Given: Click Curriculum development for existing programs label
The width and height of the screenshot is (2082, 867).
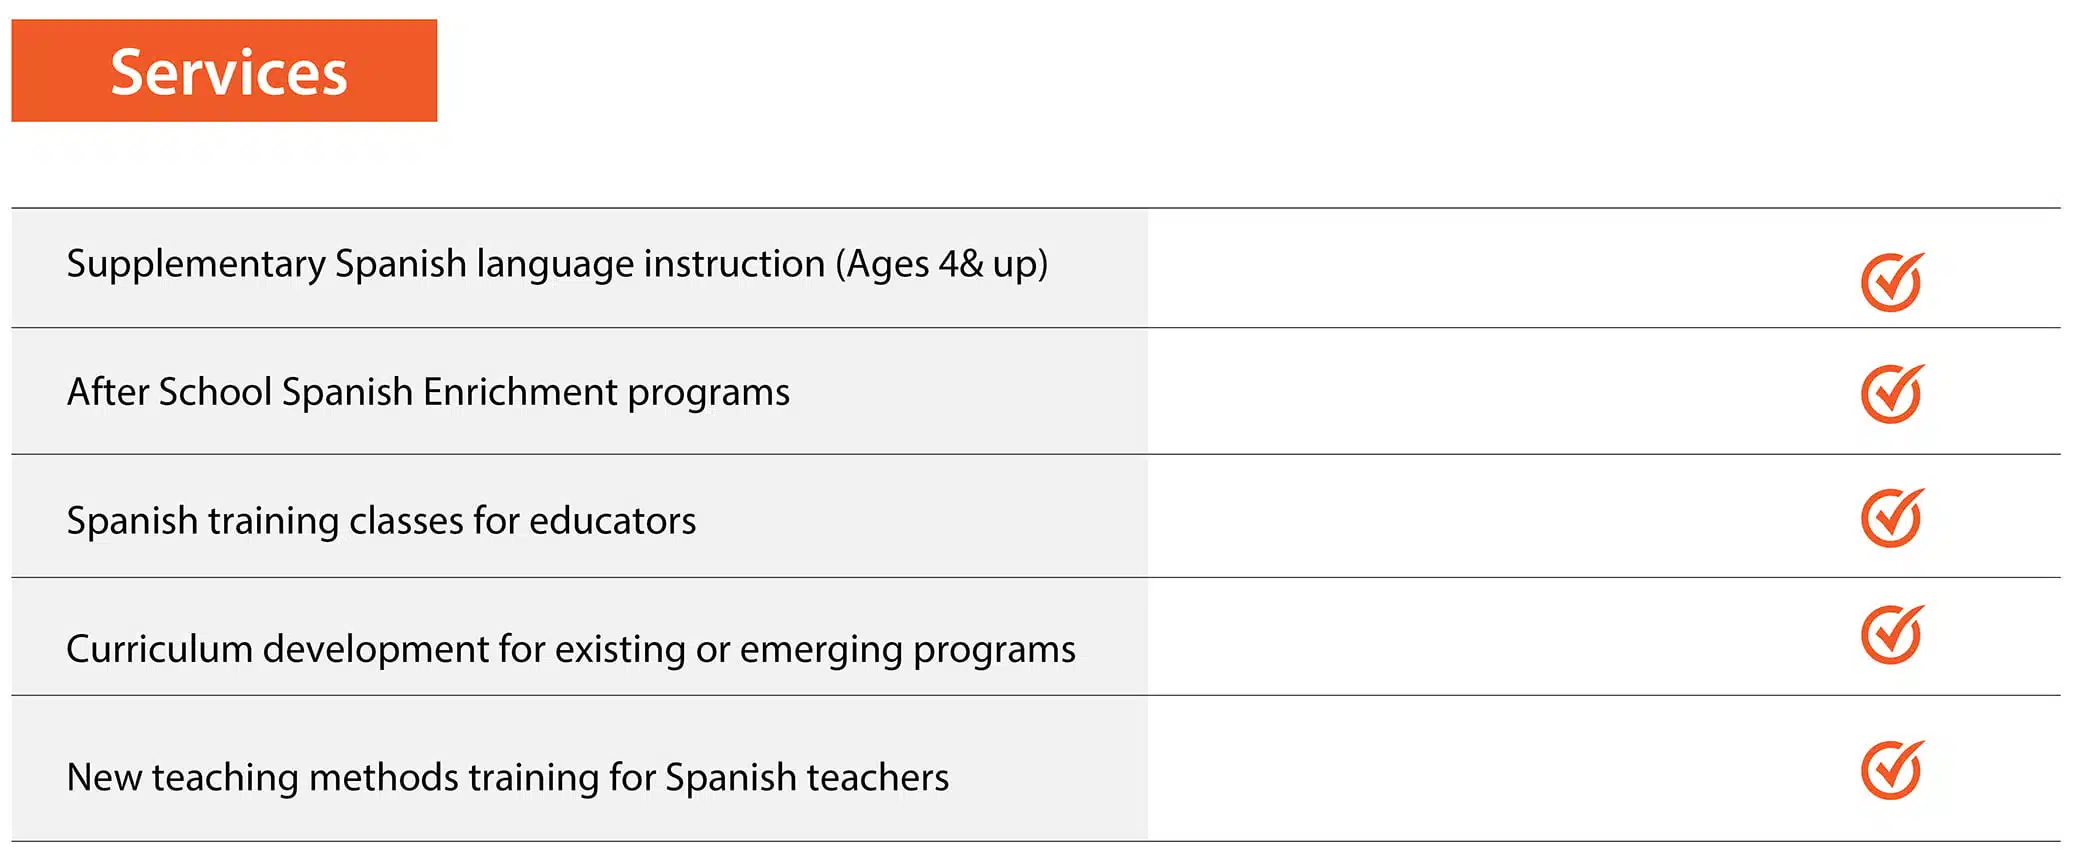Looking at the screenshot, I should (x=570, y=649).
